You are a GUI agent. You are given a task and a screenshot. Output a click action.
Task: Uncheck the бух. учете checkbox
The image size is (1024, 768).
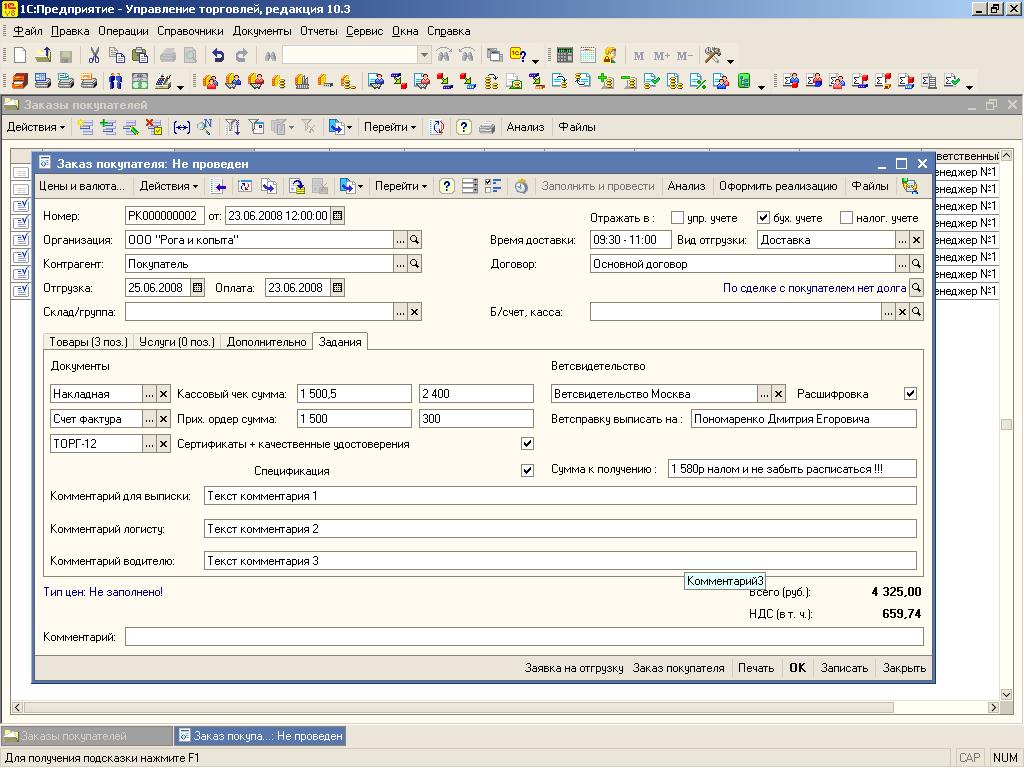click(764, 217)
